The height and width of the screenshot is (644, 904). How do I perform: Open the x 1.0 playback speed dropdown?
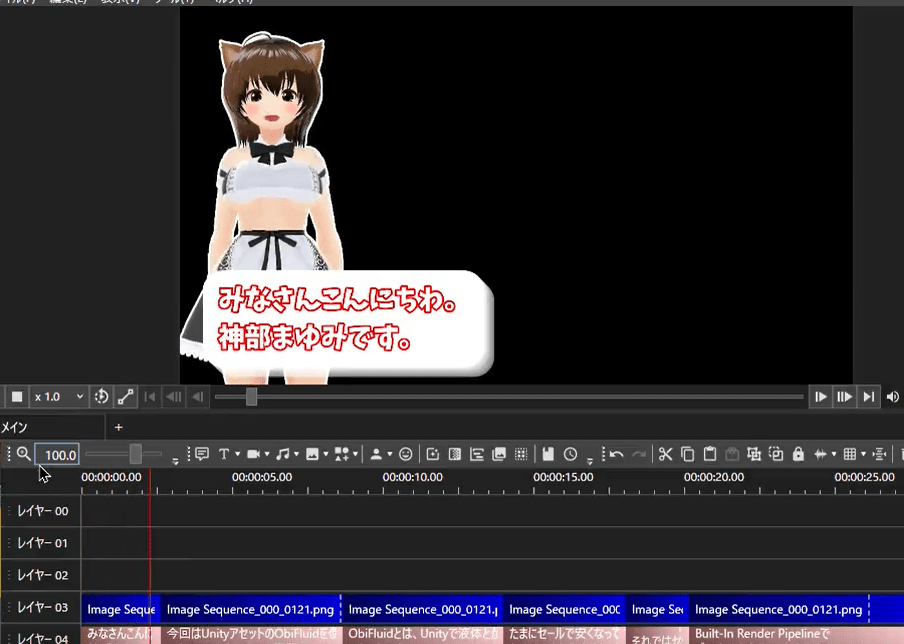pyautogui.click(x=59, y=397)
